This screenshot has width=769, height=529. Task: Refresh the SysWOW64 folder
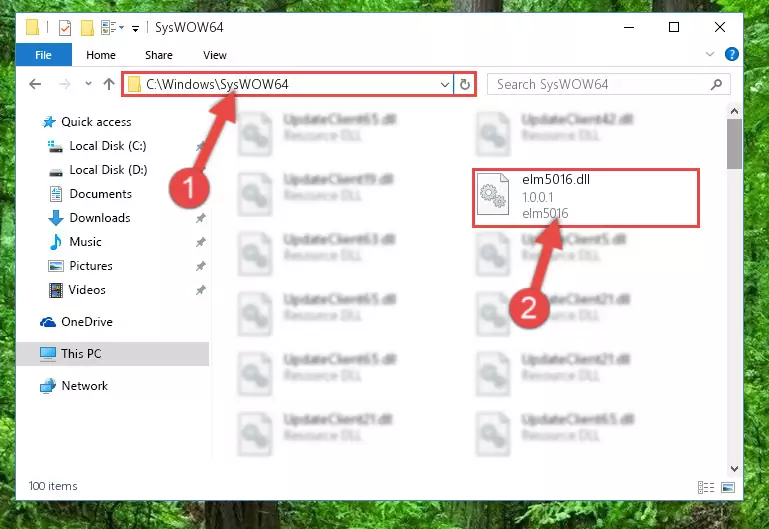tap(464, 85)
